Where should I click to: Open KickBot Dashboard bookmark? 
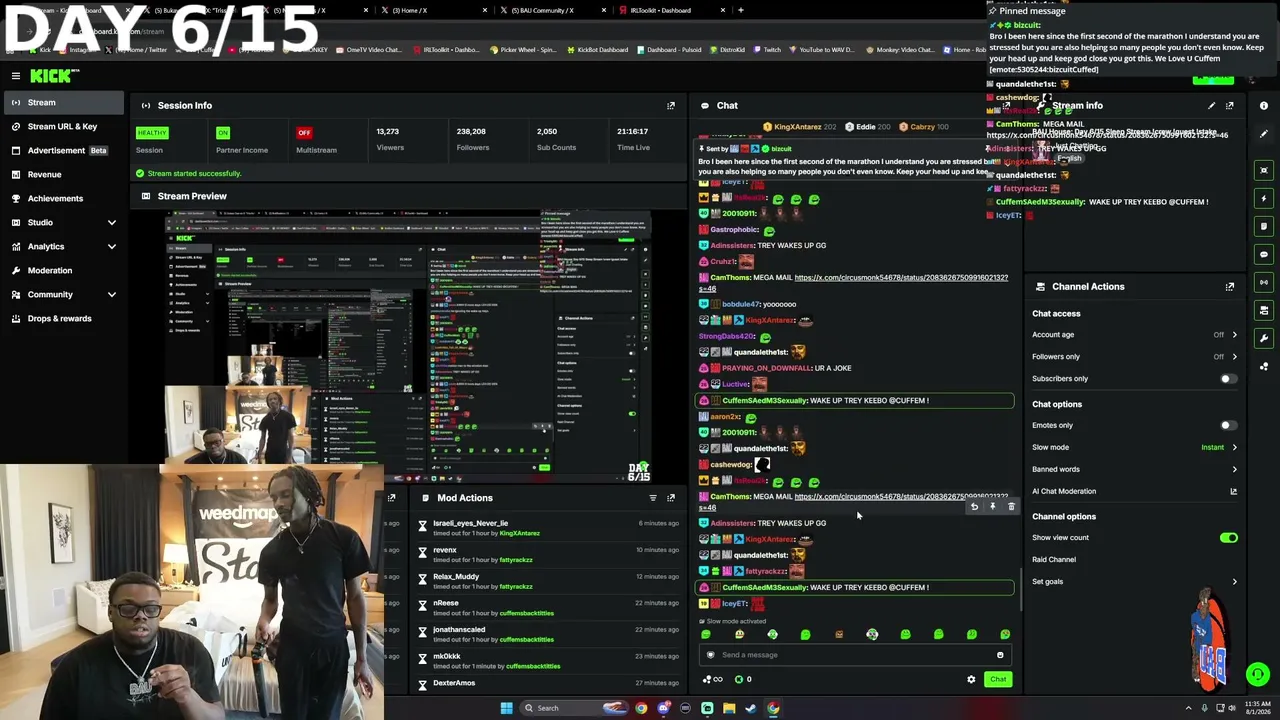pos(598,49)
